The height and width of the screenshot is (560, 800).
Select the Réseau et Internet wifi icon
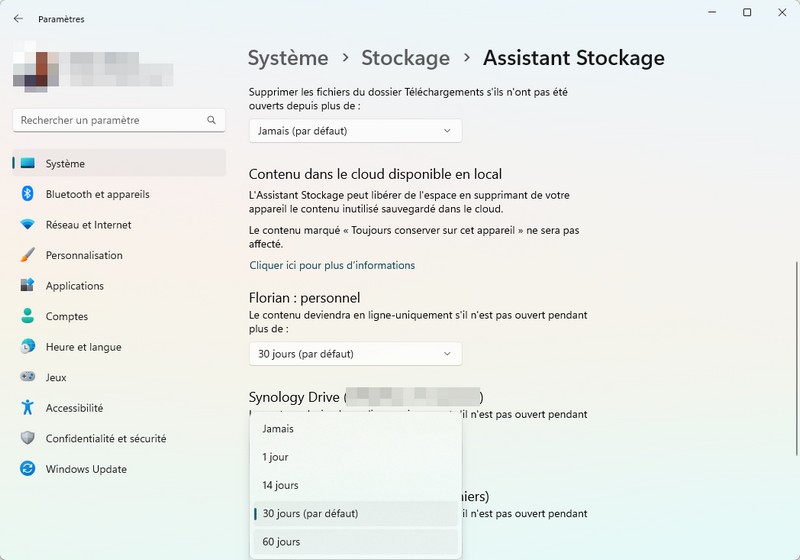click(28, 225)
